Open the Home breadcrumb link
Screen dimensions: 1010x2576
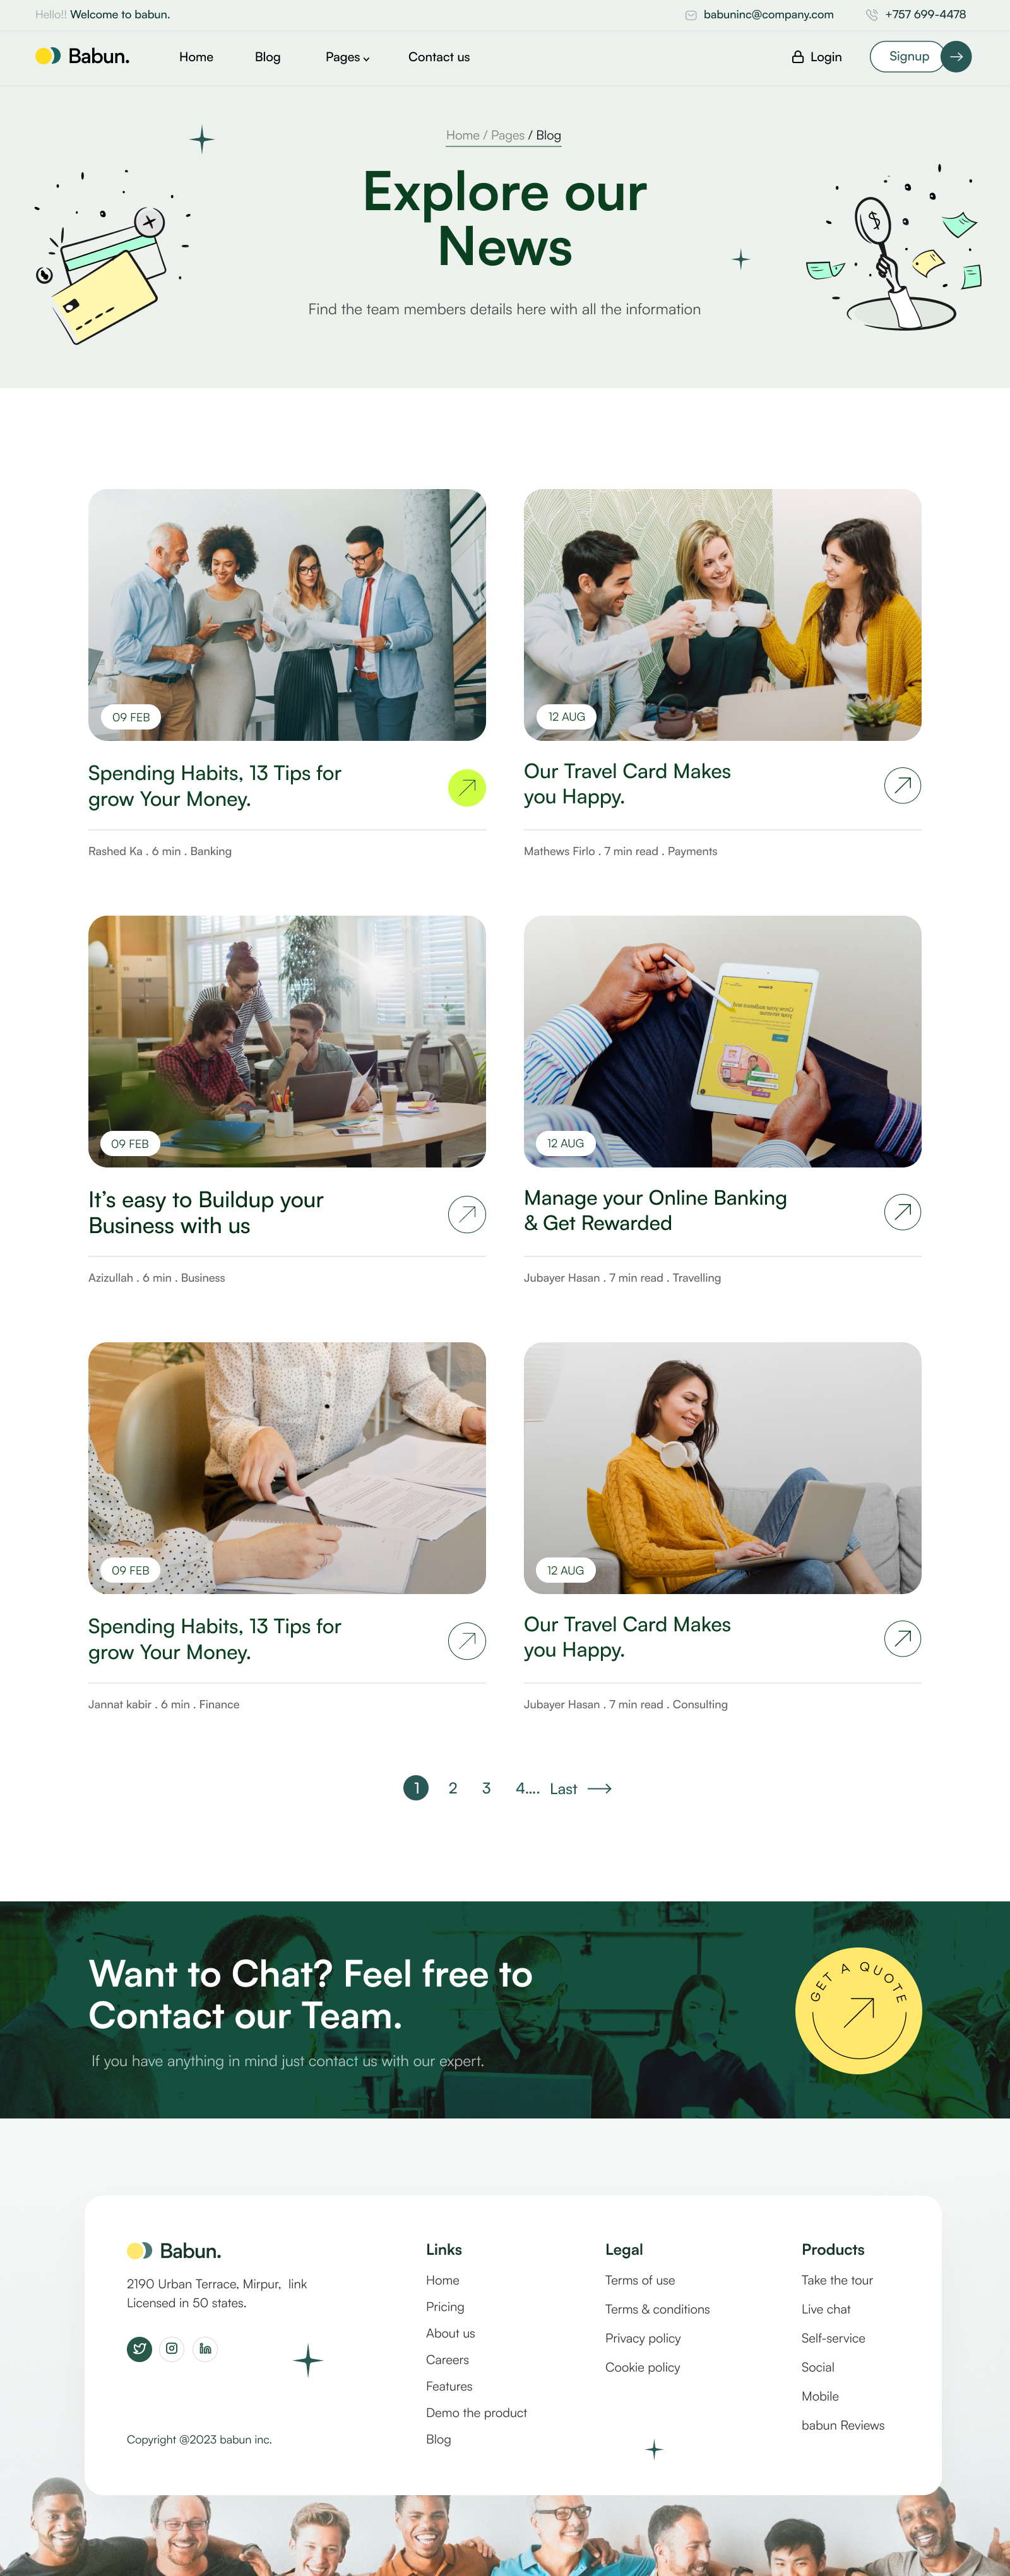pyautogui.click(x=463, y=135)
